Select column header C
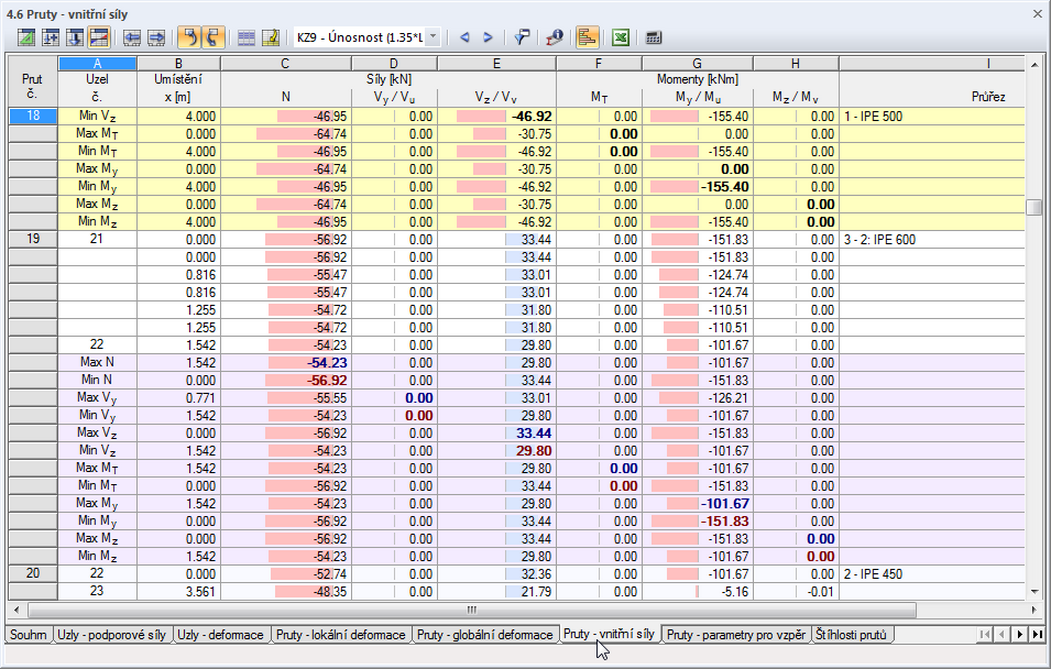 tap(286, 64)
